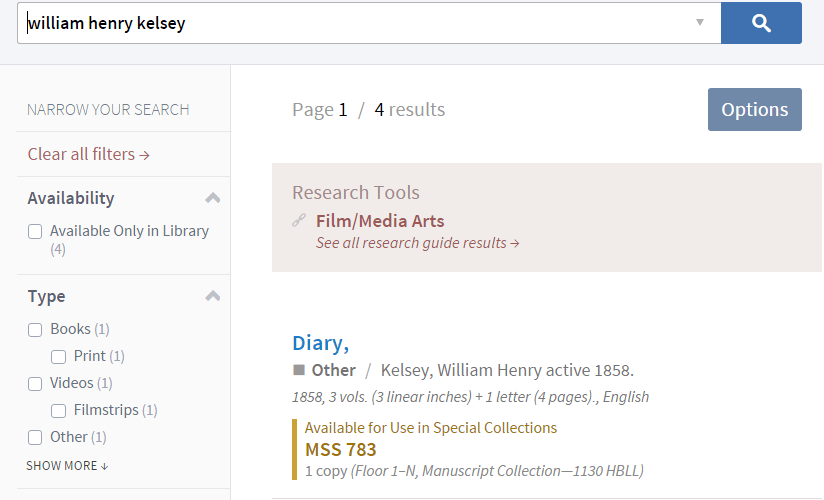Viewport: 824px width, 500px height.
Task: Click the link icon beside Film/Media Arts
Action: tap(299, 221)
